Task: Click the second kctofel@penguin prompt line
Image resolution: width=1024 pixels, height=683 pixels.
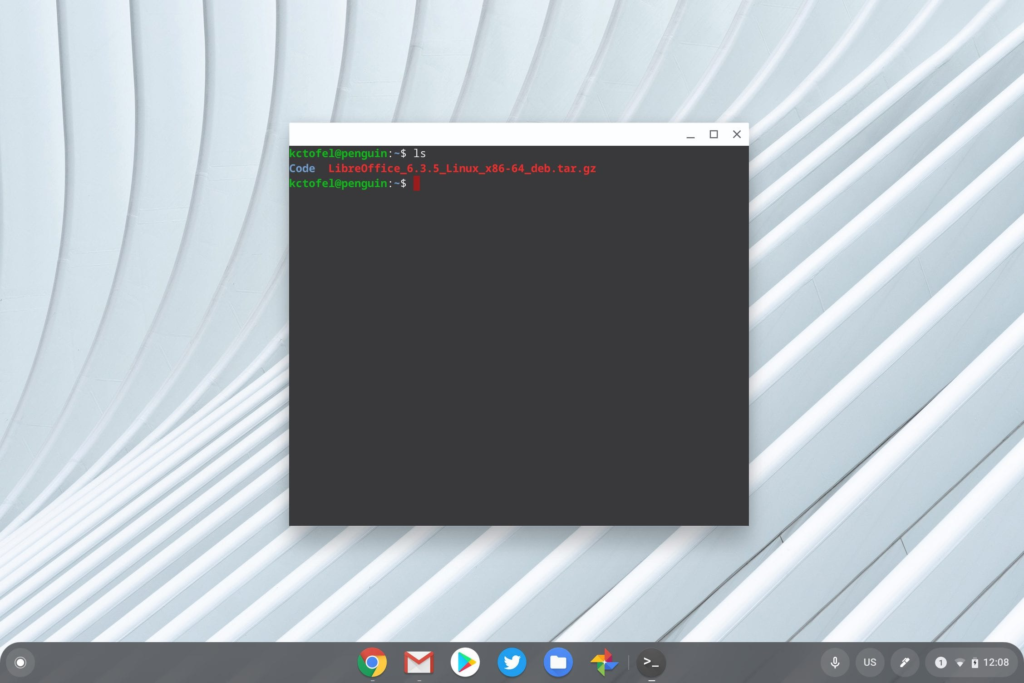Action: (348, 183)
